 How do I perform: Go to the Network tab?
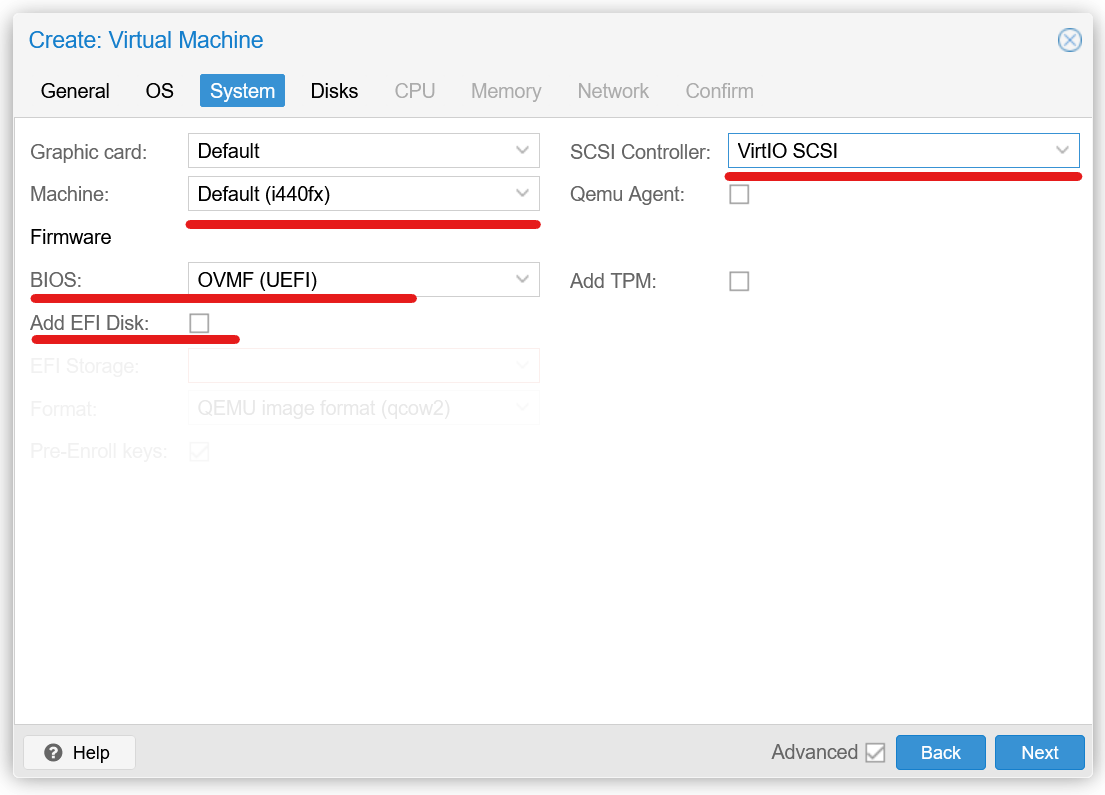click(x=613, y=91)
